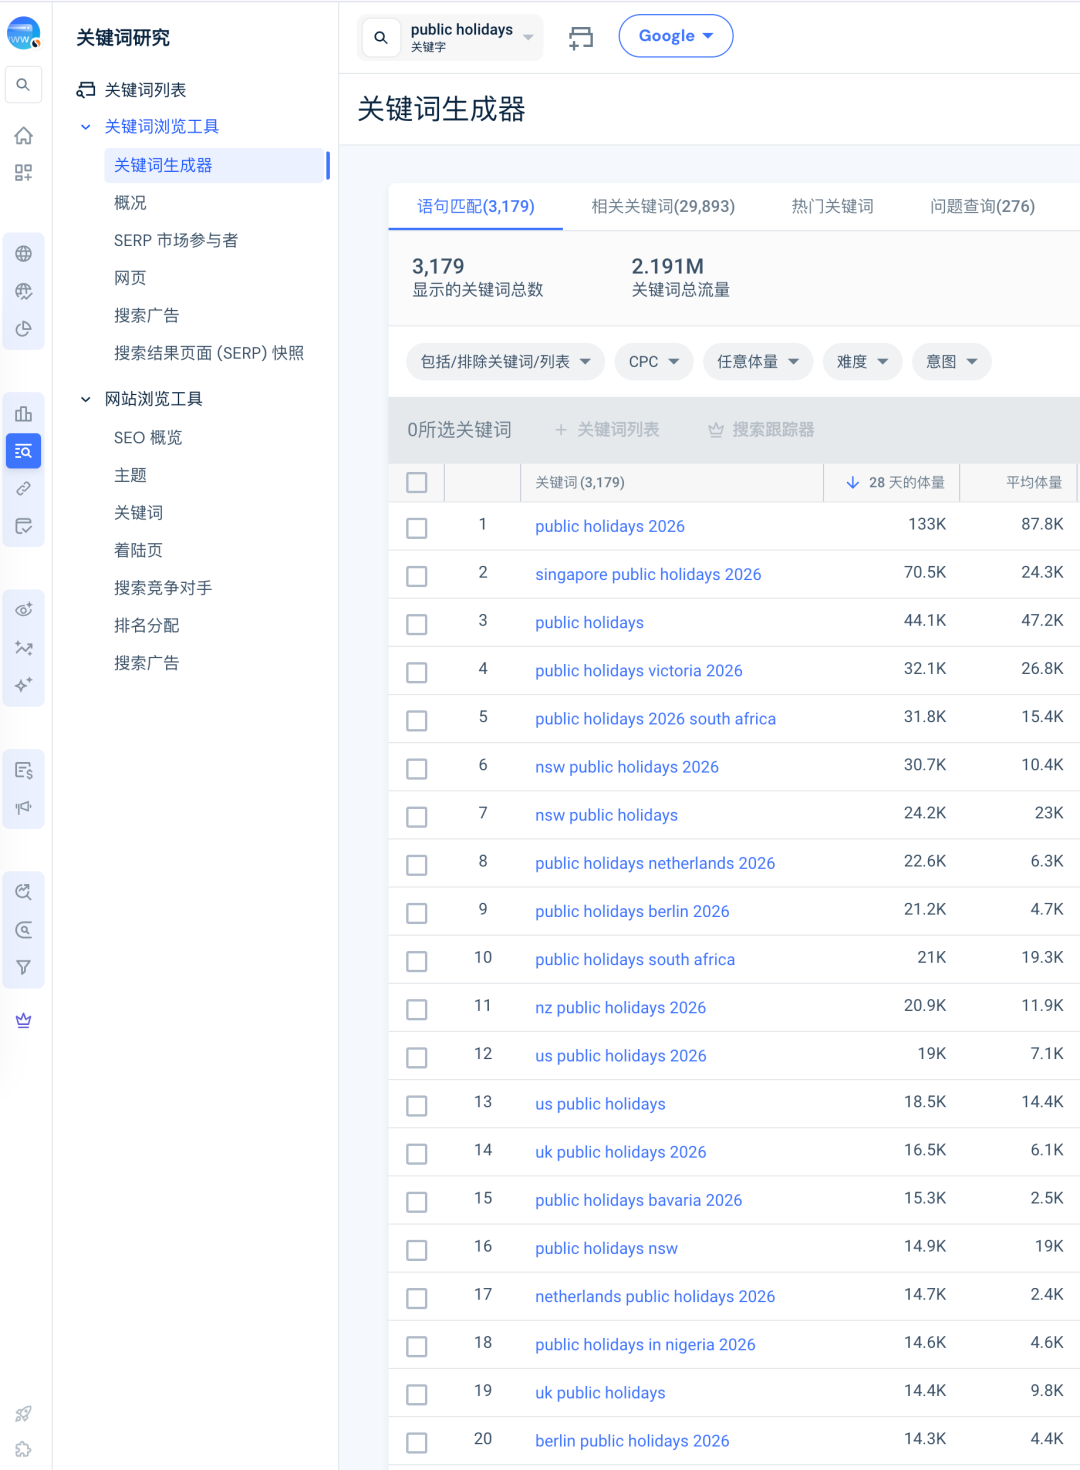The image size is (1080, 1470).
Task: Open the link chain icon in sidebar
Action: 23,489
